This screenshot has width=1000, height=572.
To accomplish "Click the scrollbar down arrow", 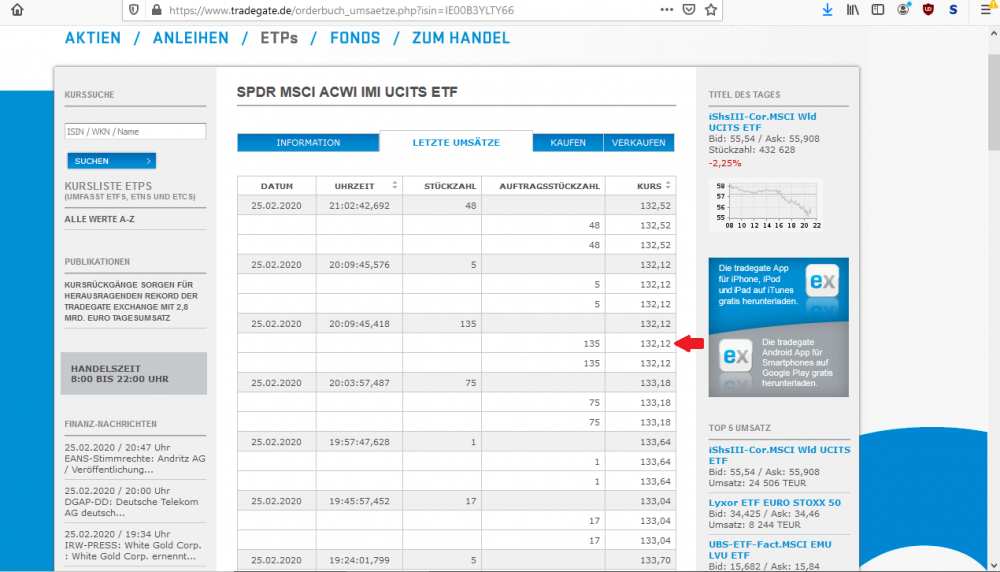I will click(x=994, y=566).
